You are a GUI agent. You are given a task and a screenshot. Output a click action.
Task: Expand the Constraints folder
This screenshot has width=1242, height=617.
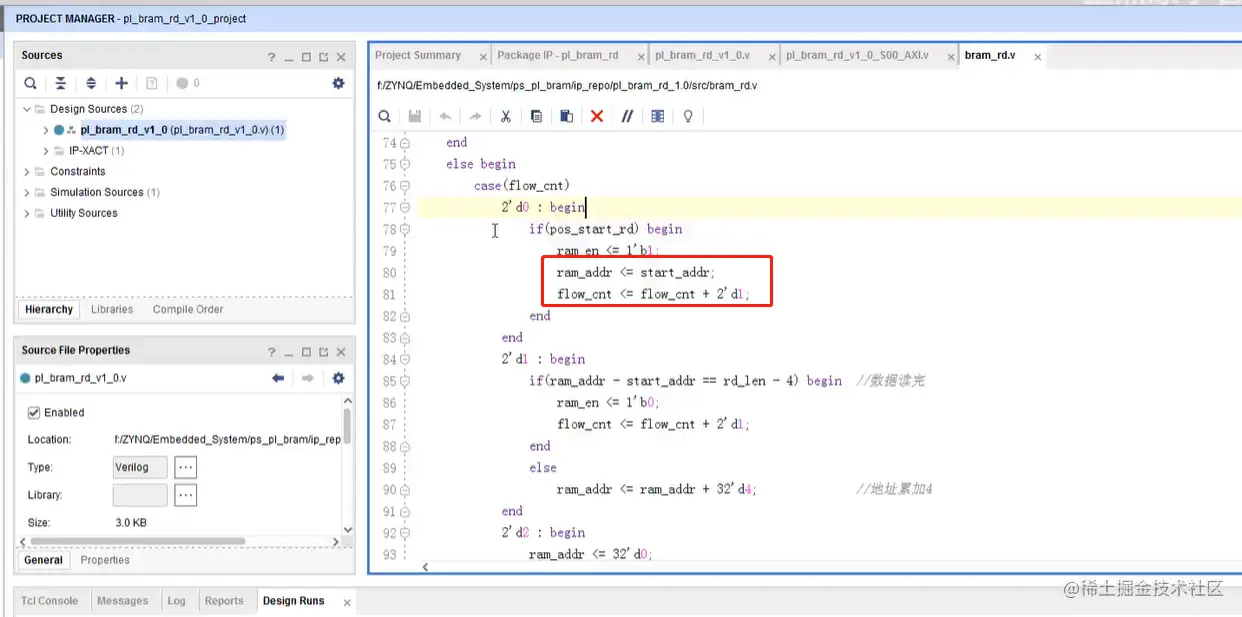pyautogui.click(x=26, y=172)
